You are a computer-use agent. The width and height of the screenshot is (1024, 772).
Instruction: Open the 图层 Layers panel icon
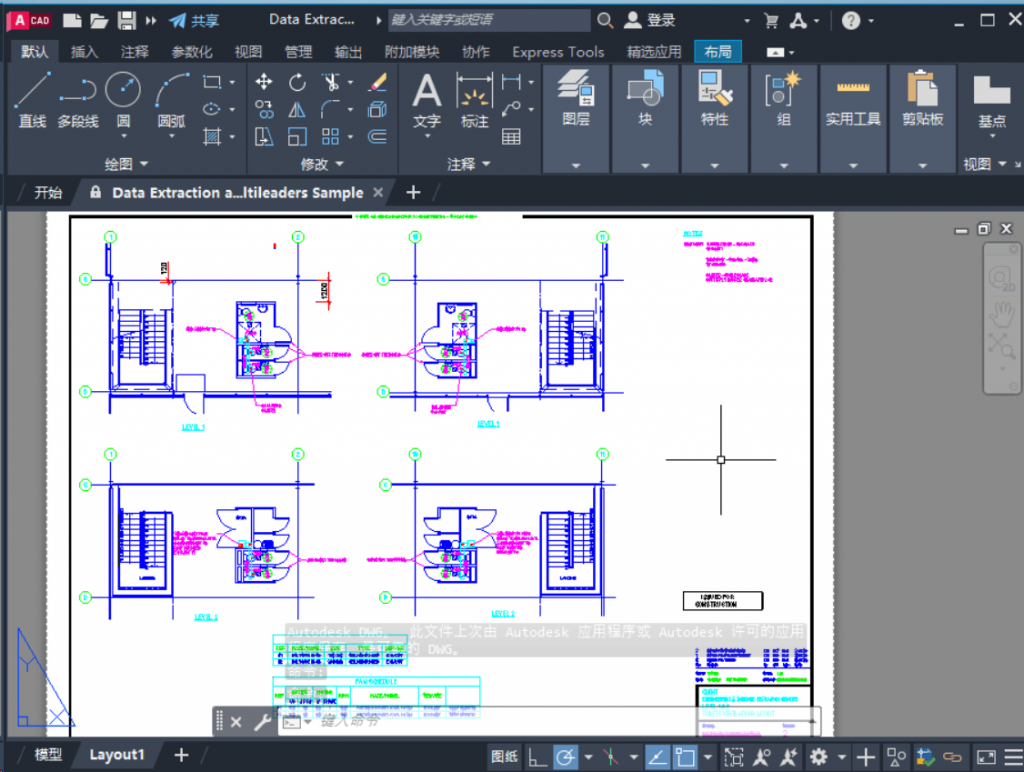click(x=577, y=95)
